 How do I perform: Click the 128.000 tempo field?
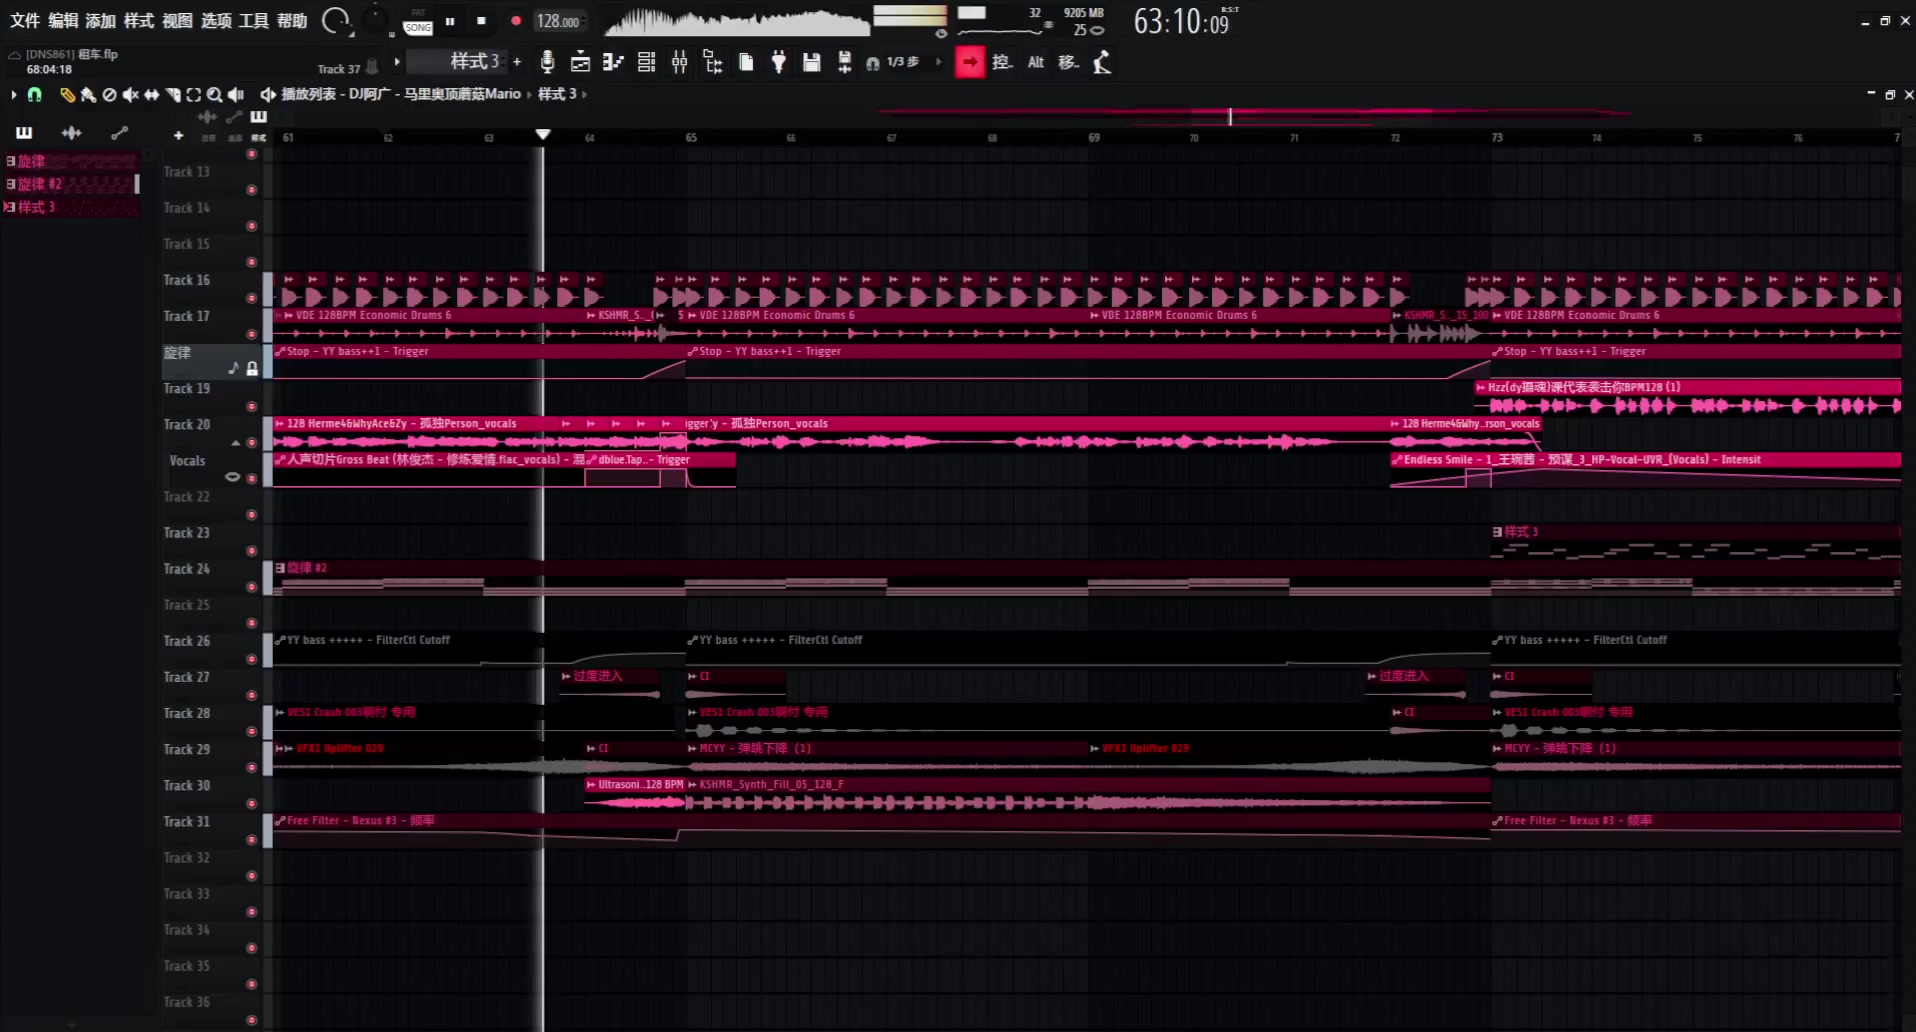click(558, 21)
